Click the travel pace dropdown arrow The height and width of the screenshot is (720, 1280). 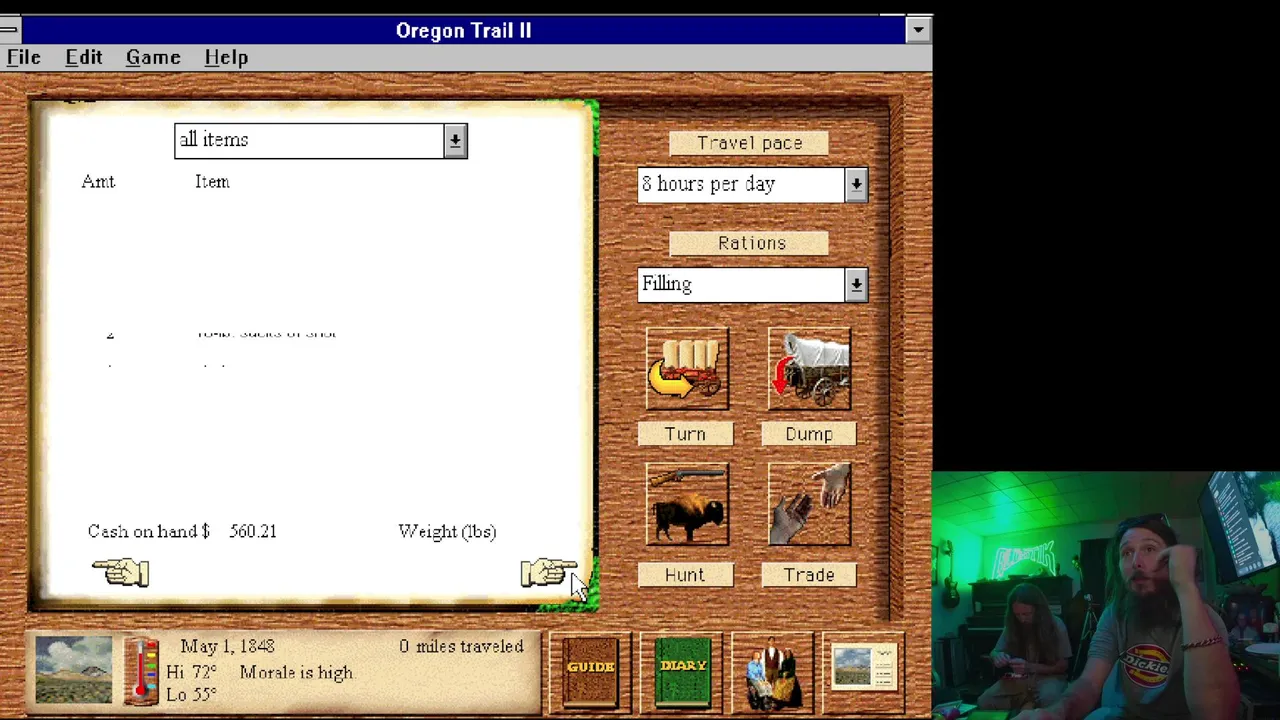point(856,185)
